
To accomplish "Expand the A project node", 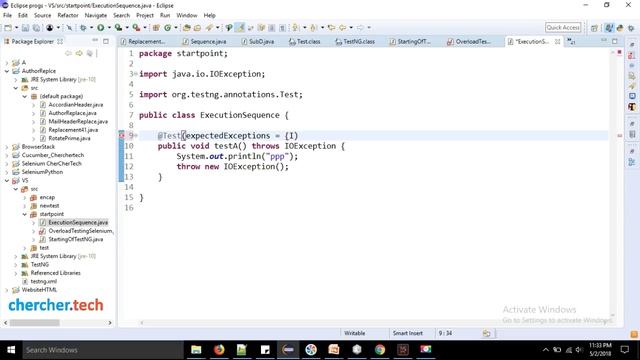I will tap(7, 62).
